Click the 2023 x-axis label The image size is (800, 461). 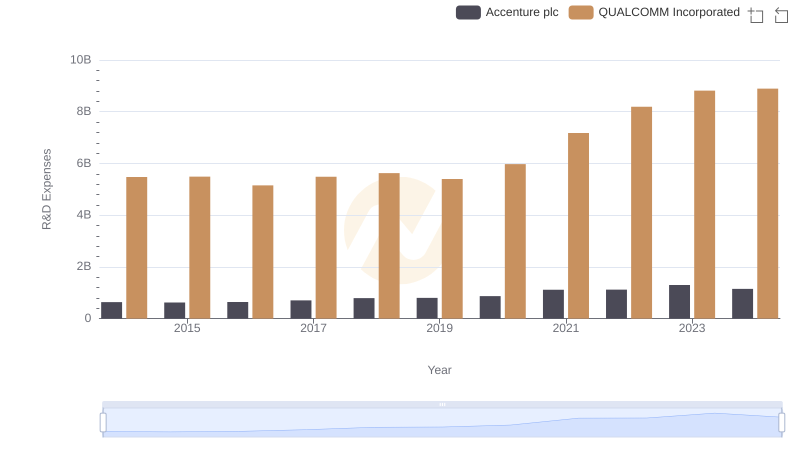[x=692, y=328]
